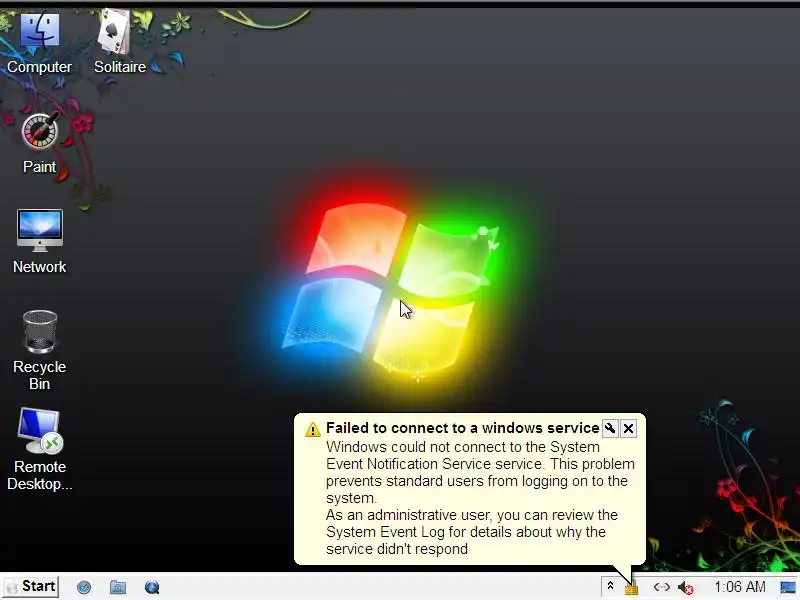The image size is (800, 600).
Task: Open the globe search icon in the taskbar
Action: click(x=152, y=587)
